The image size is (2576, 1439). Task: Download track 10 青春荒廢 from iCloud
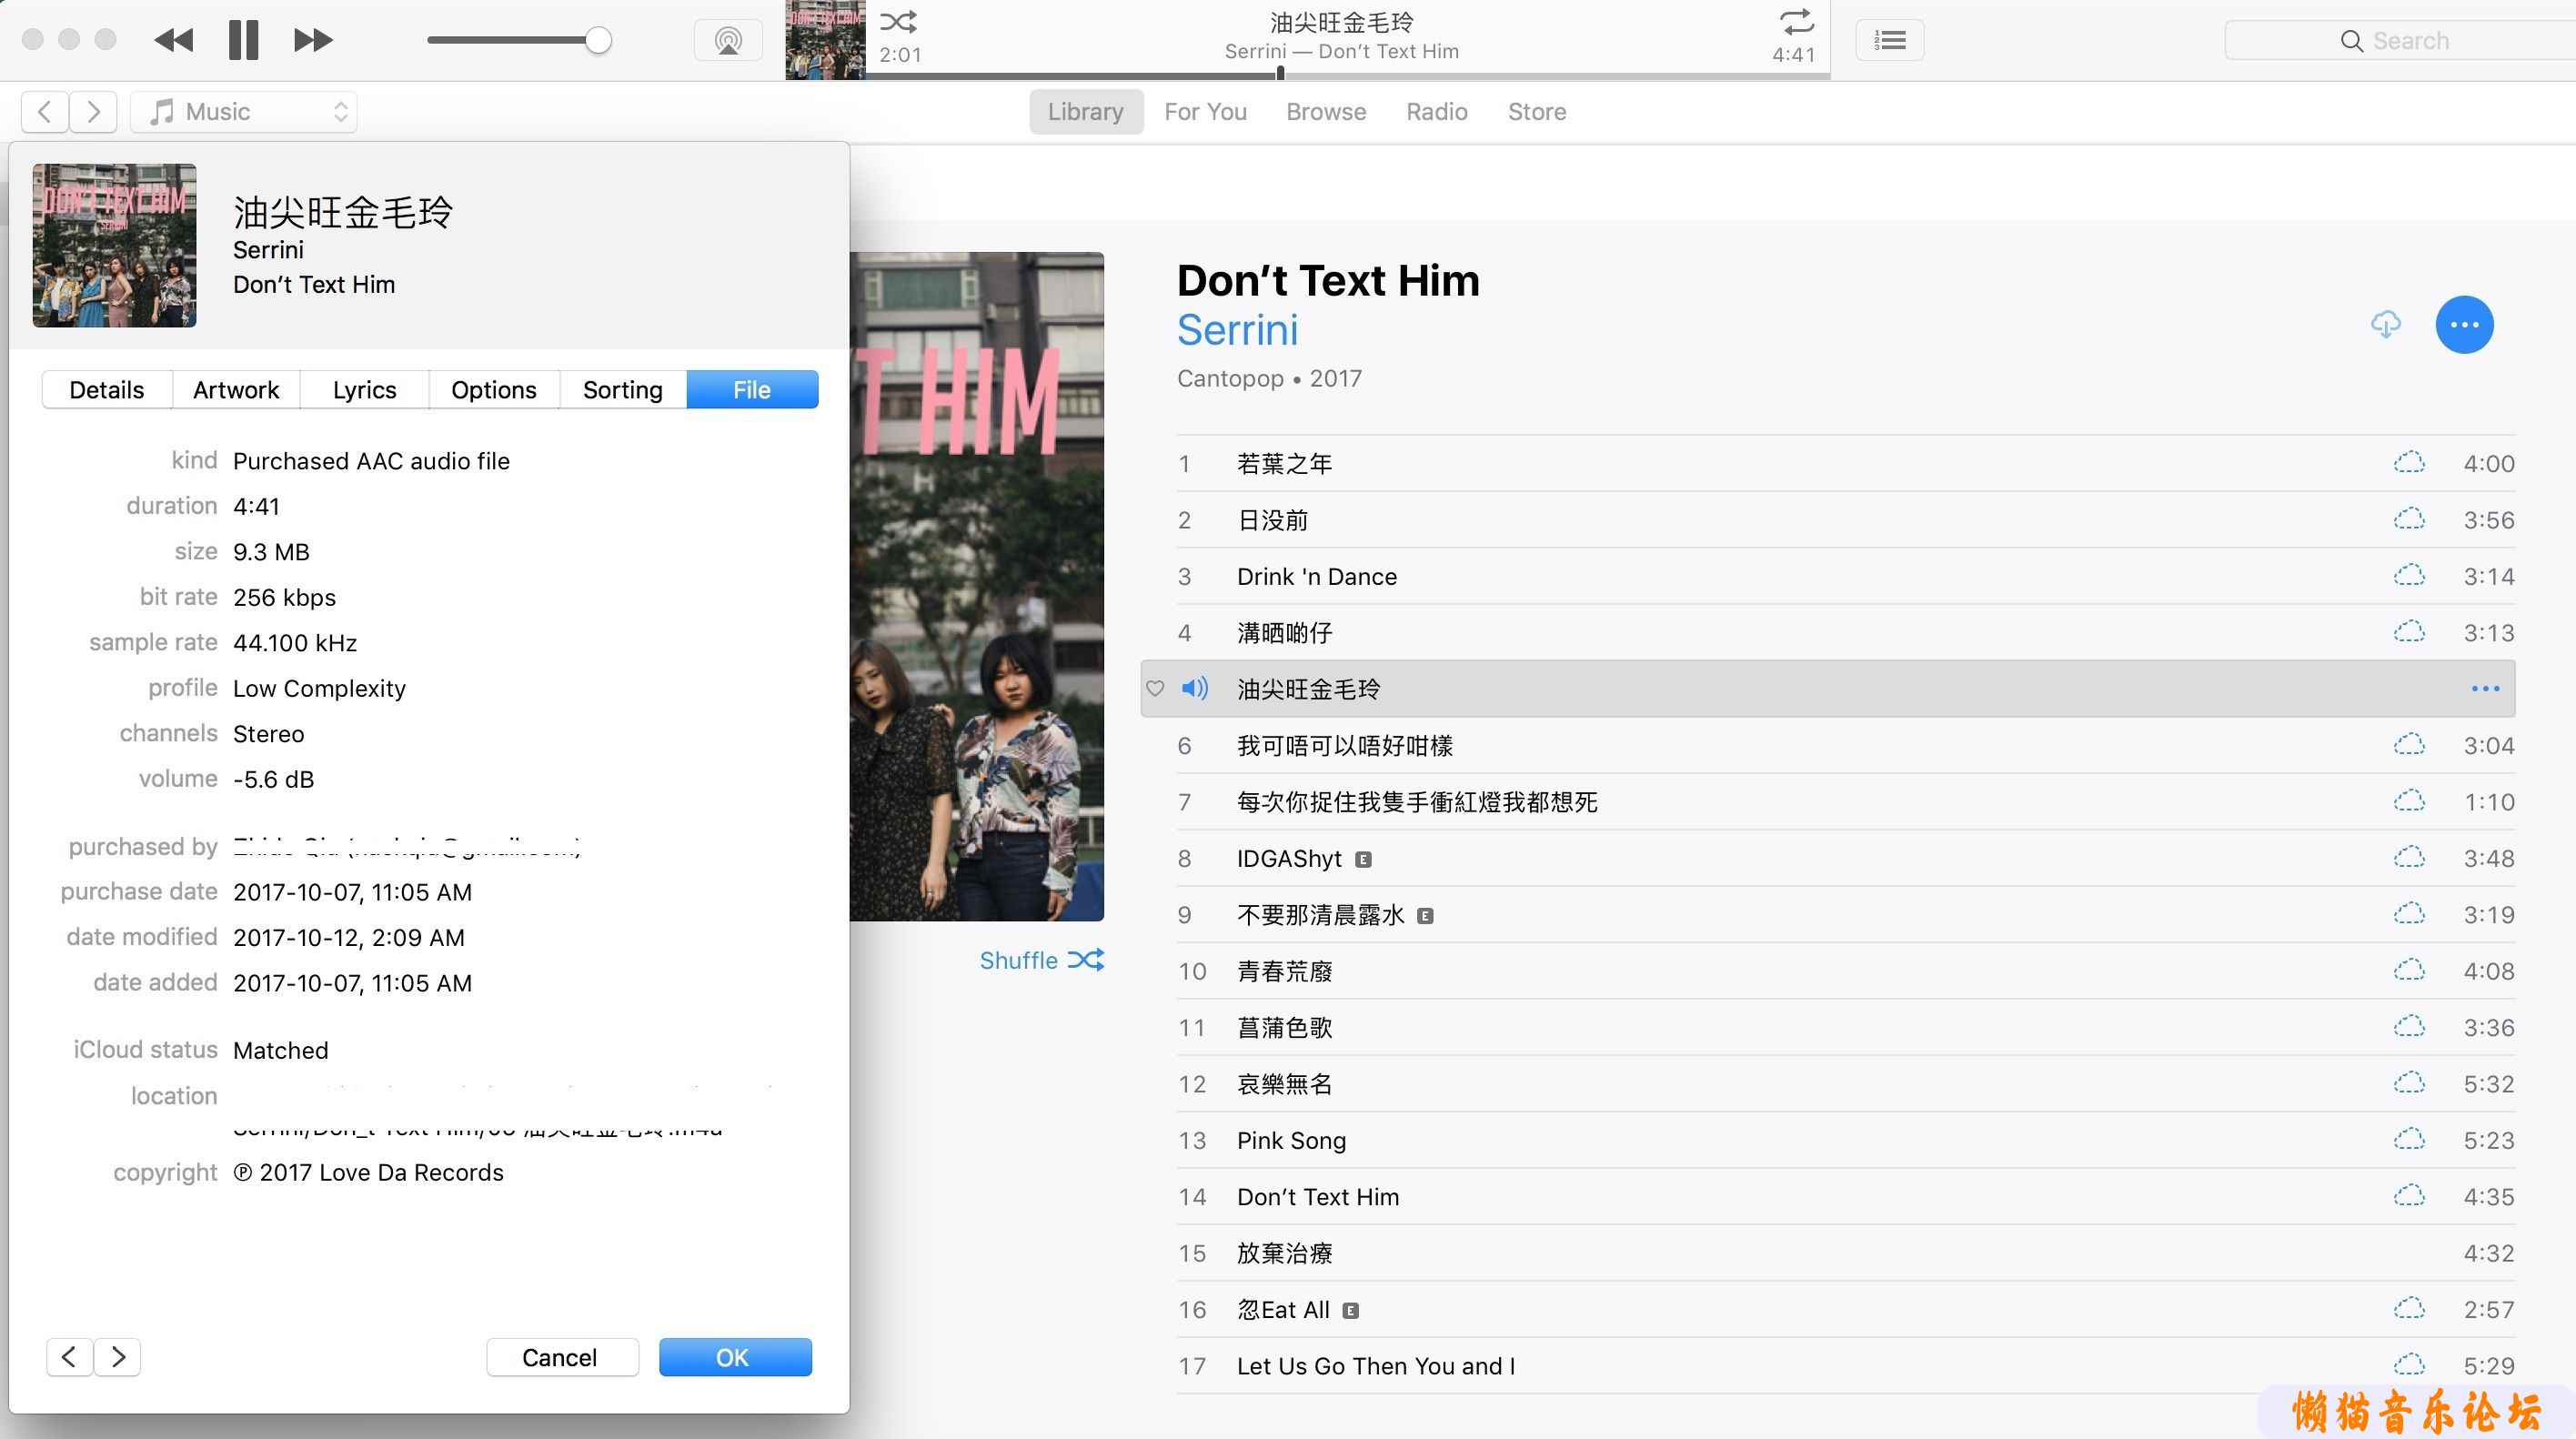(2409, 970)
